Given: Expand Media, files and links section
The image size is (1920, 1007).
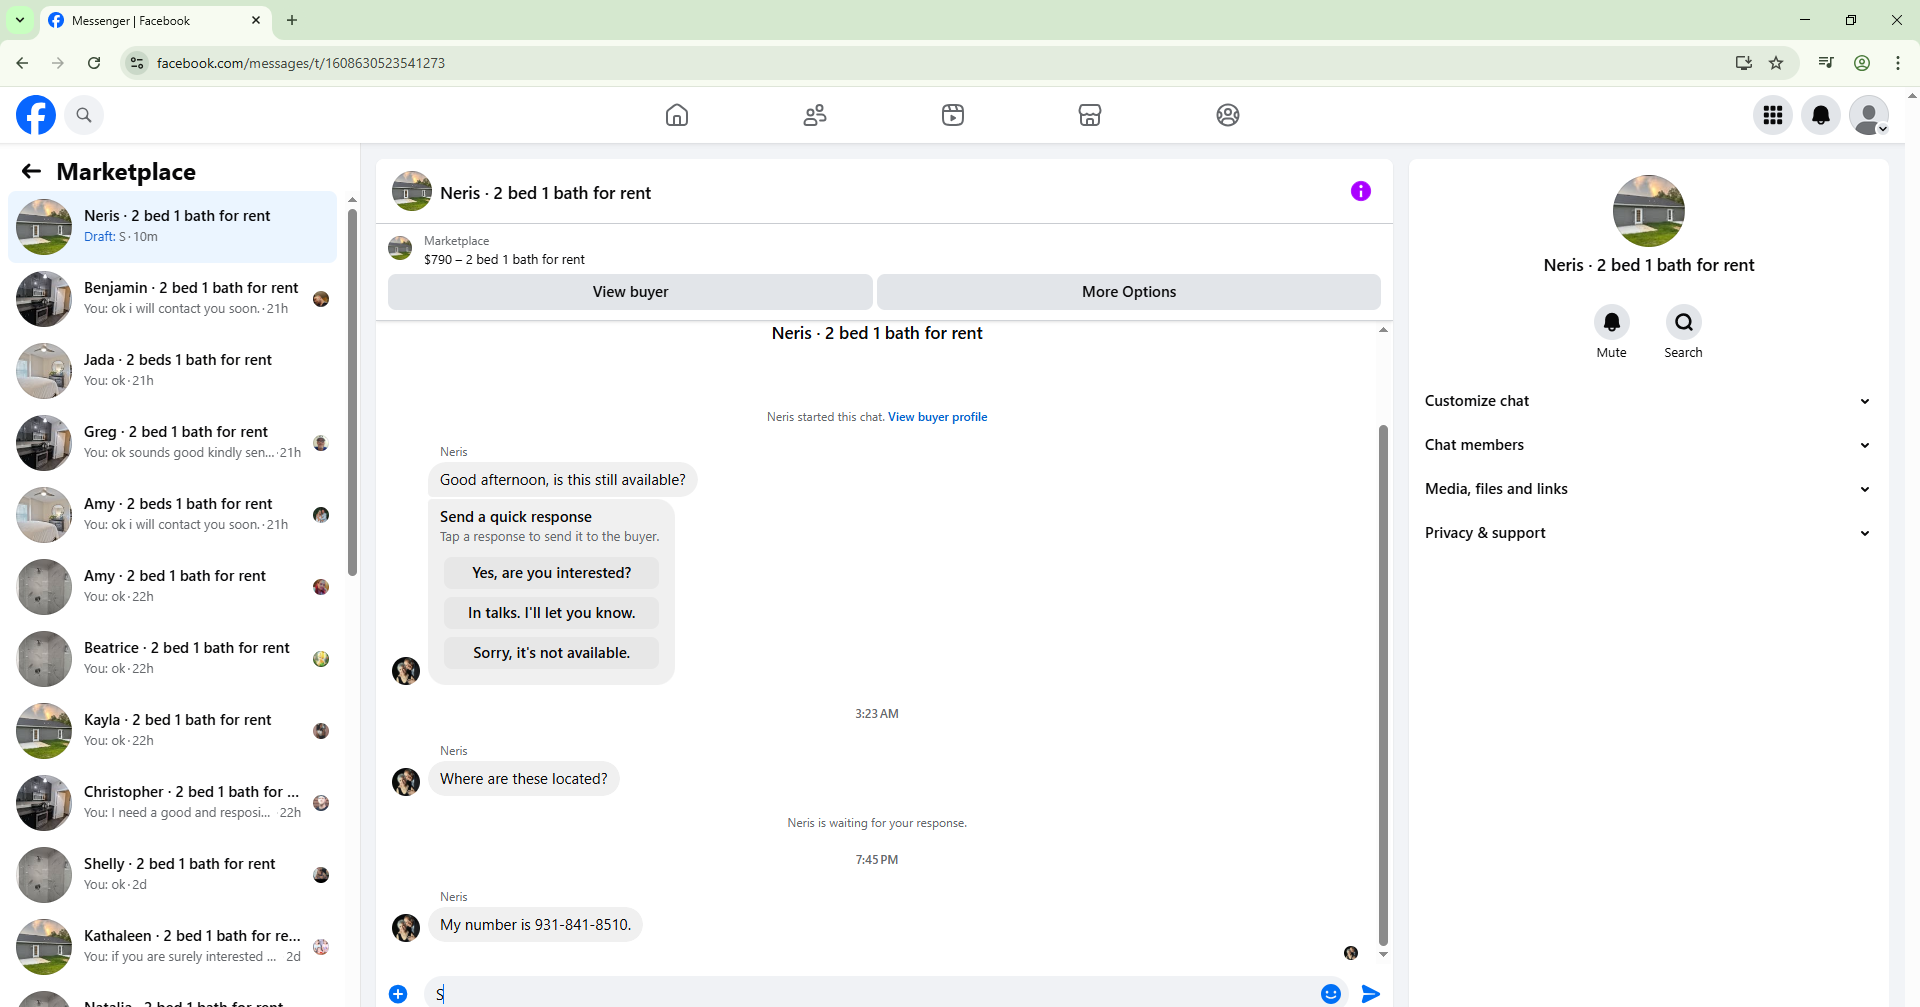Looking at the screenshot, I should pyautogui.click(x=1647, y=489).
